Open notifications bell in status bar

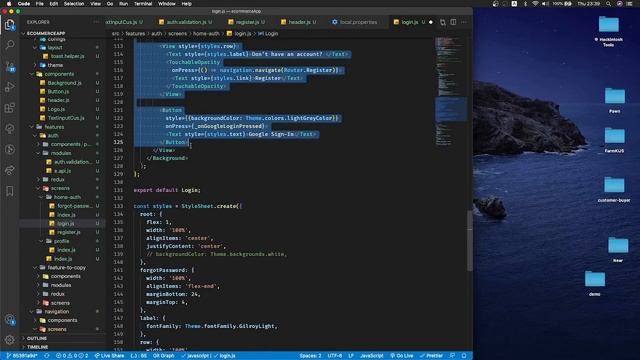464,356
